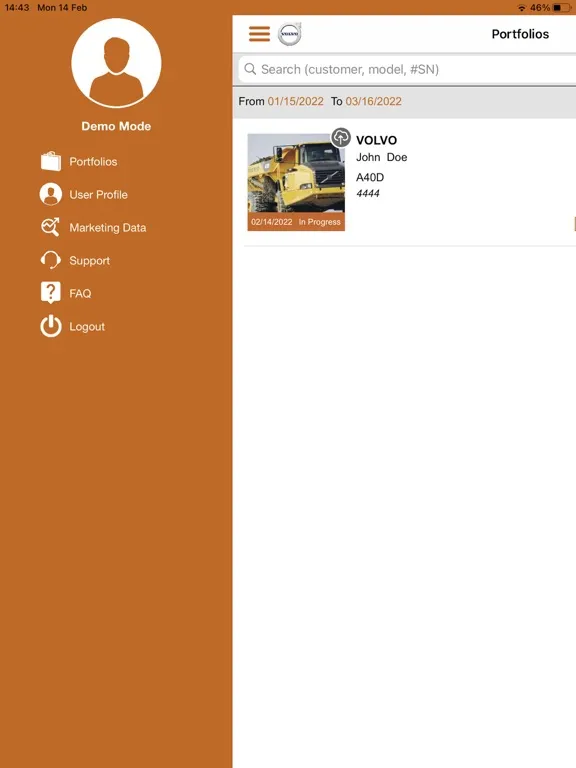
Task: Select Marketing Data menu entry
Action: pos(108,228)
